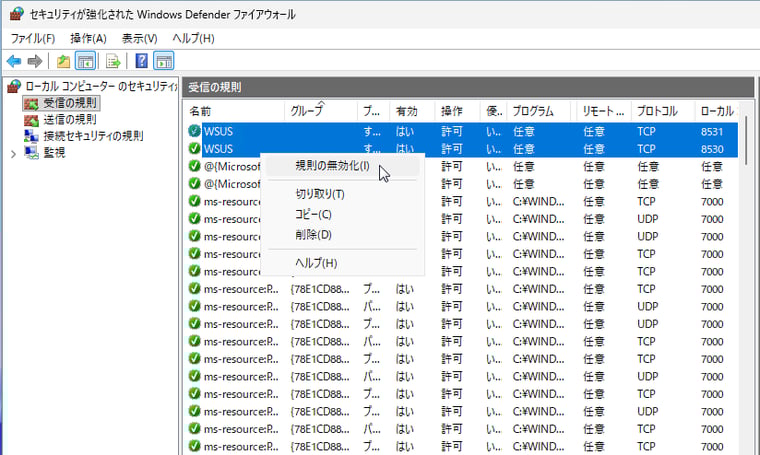Screen dimensions: 760x455
Task: Select the ローカル コンピューター root tree node
Action: [x=101, y=86]
